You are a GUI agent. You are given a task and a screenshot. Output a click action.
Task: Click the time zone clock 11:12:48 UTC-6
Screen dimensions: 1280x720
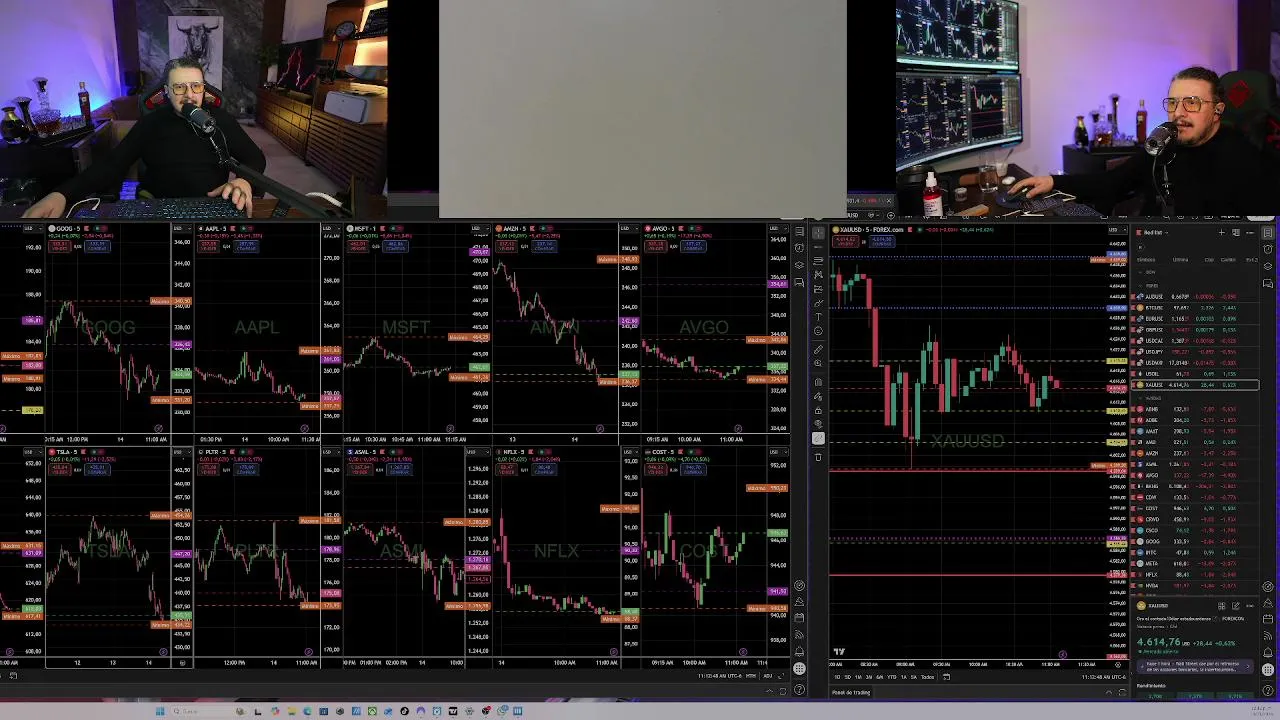[x=1104, y=677]
